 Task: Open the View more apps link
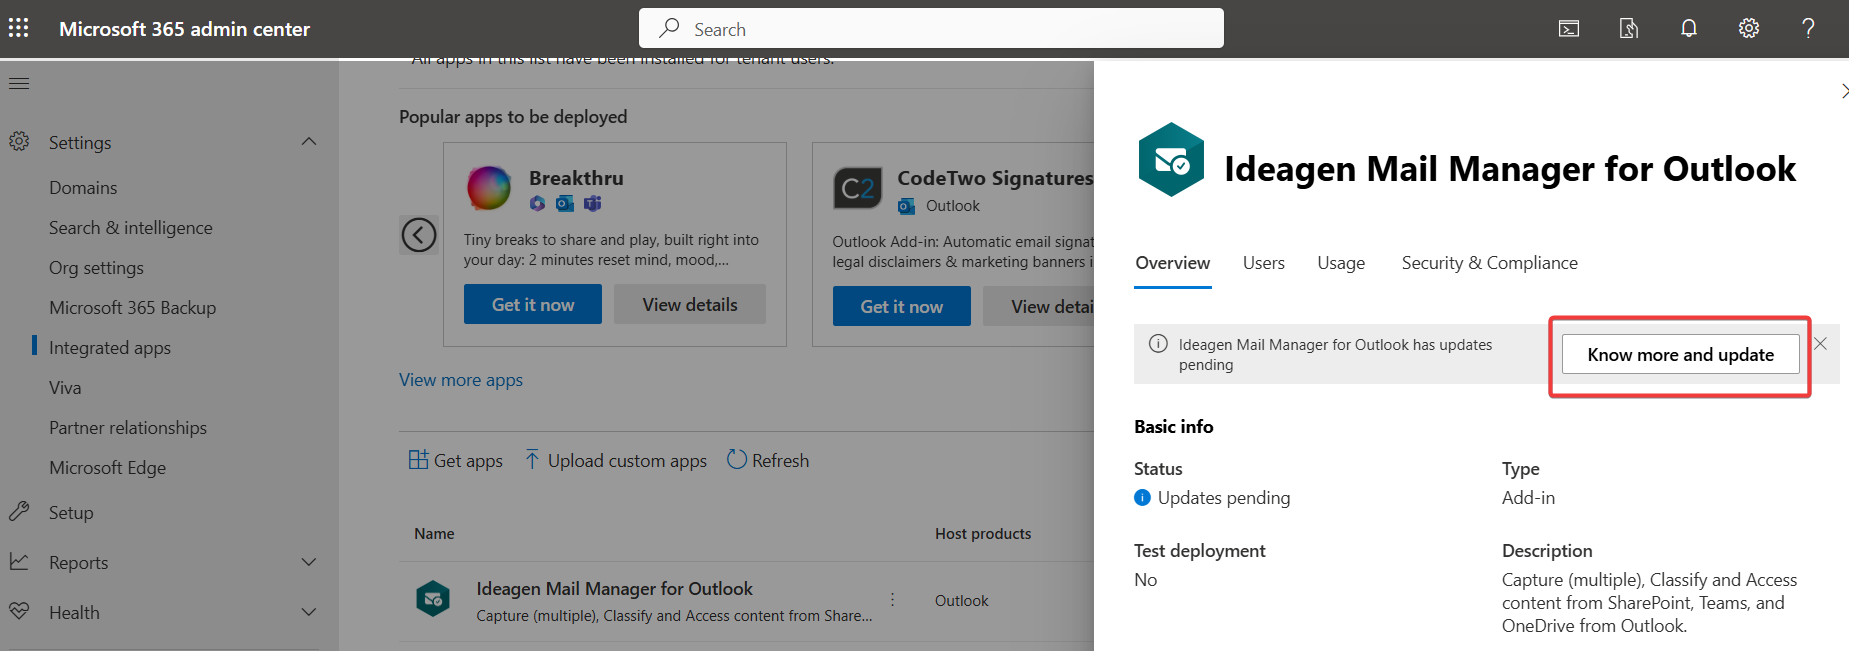tap(461, 380)
